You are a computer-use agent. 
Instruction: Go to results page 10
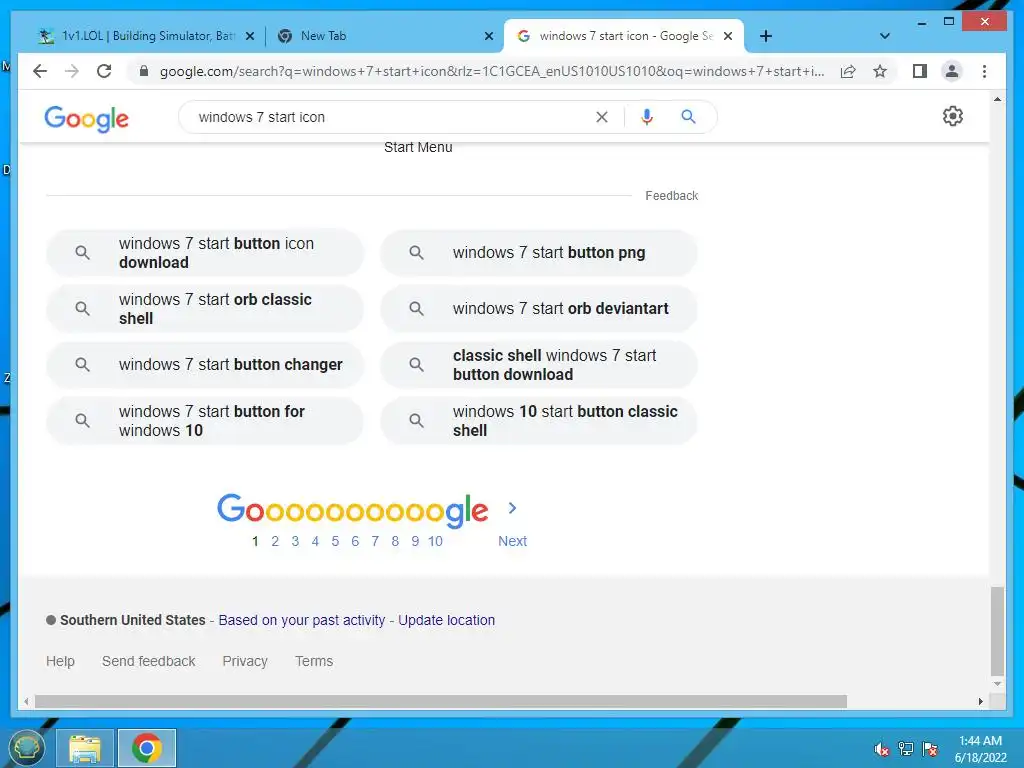[436, 541]
